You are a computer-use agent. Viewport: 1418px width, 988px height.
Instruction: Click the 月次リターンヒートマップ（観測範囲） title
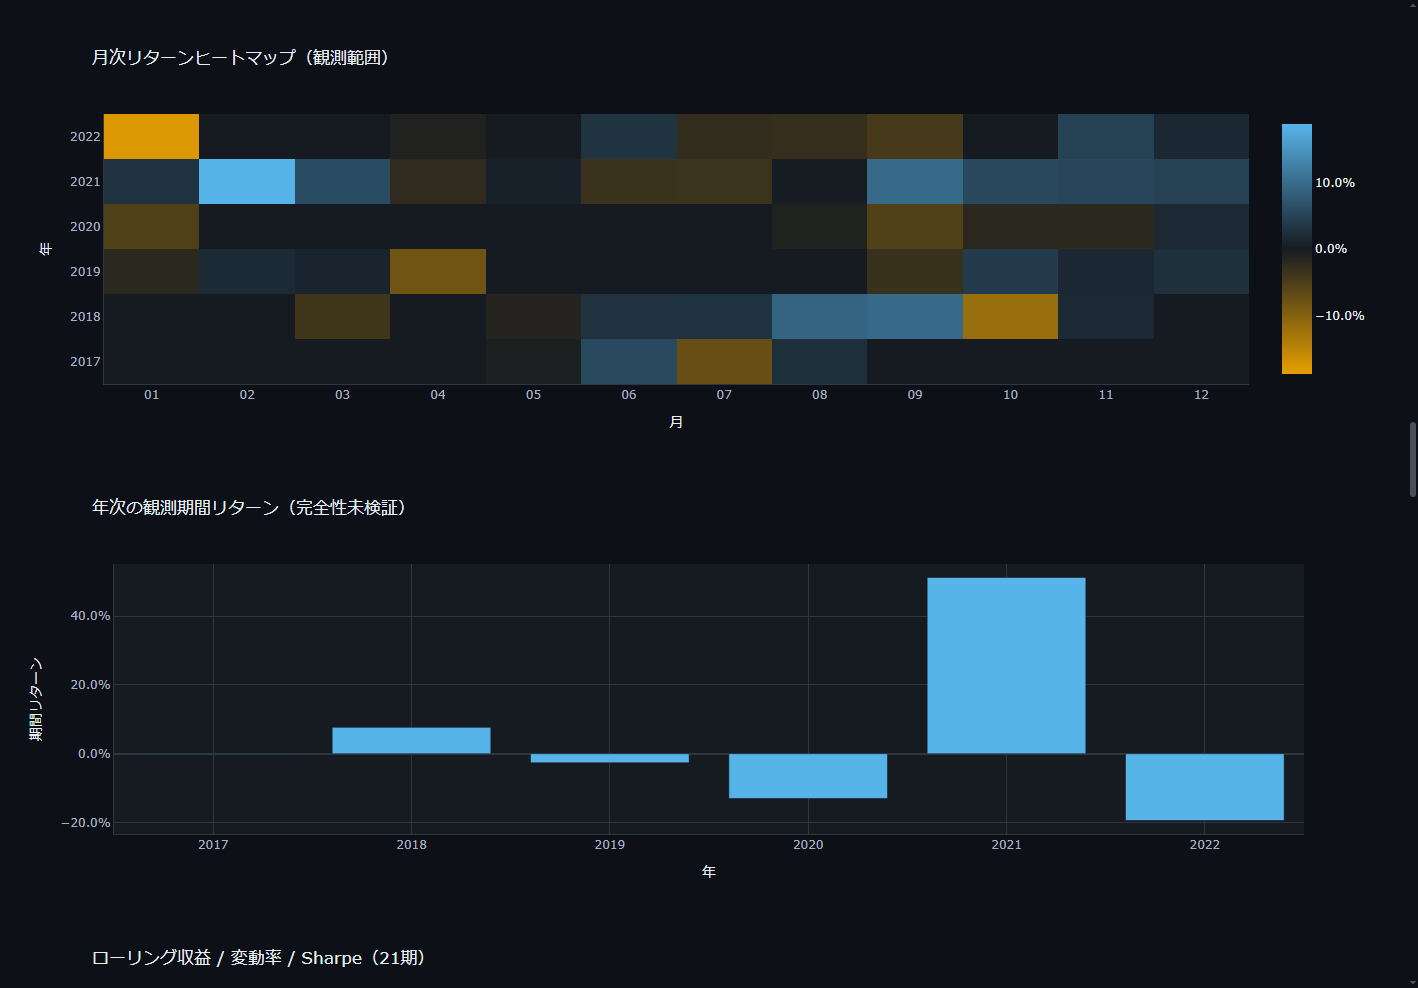(x=240, y=58)
